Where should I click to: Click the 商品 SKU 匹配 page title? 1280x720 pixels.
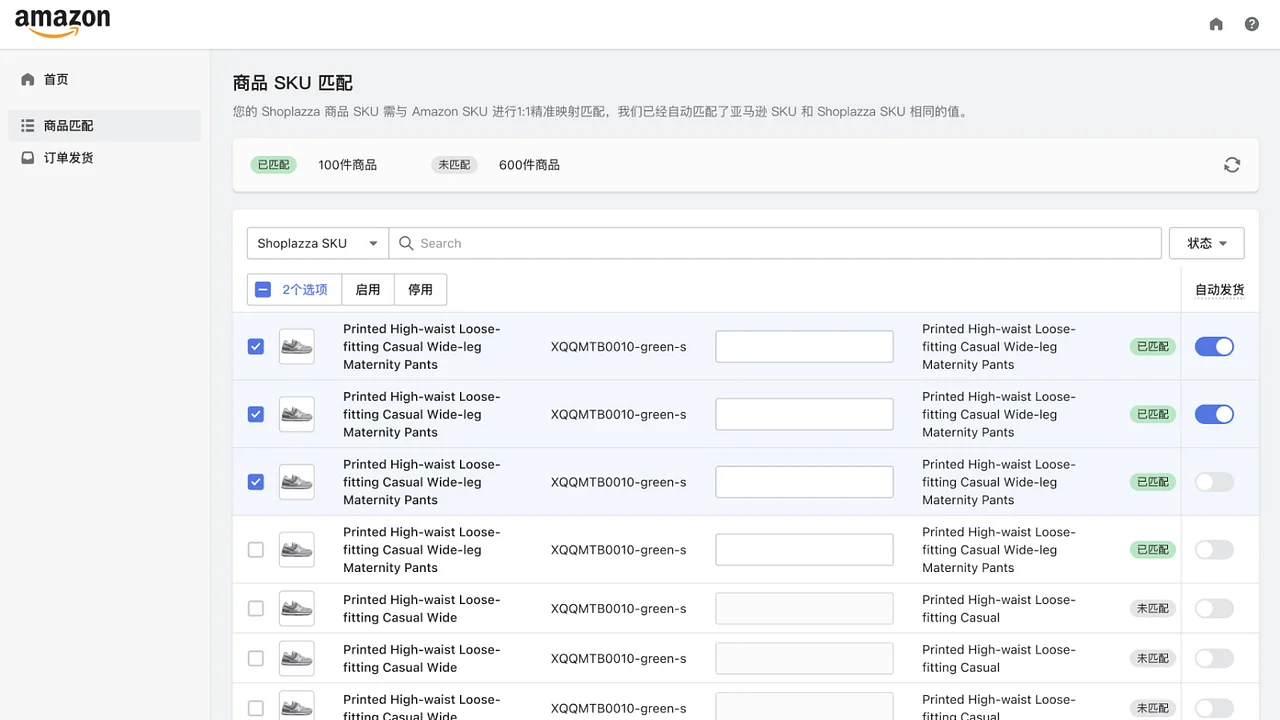point(293,83)
